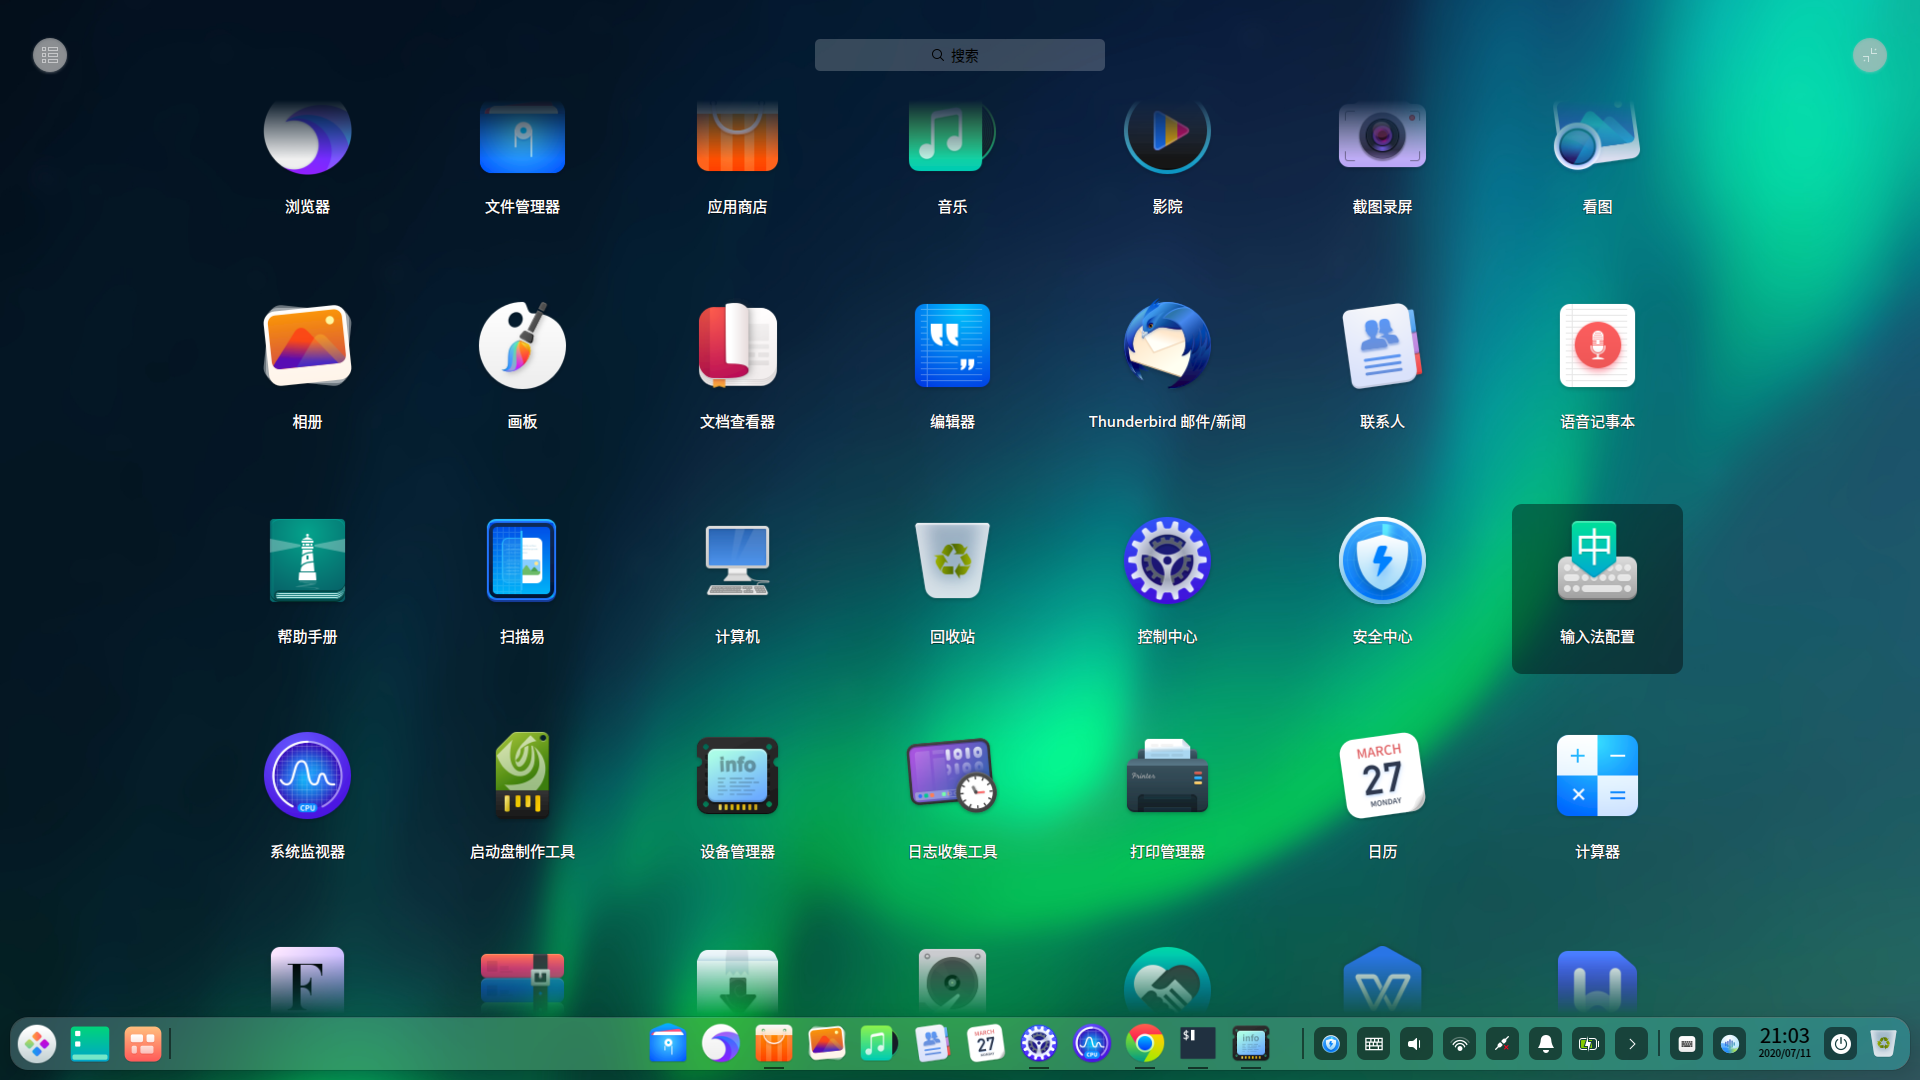Expand the dock tray arrow
Image resolution: width=1920 pixels, height=1080 pixels.
(1631, 1044)
